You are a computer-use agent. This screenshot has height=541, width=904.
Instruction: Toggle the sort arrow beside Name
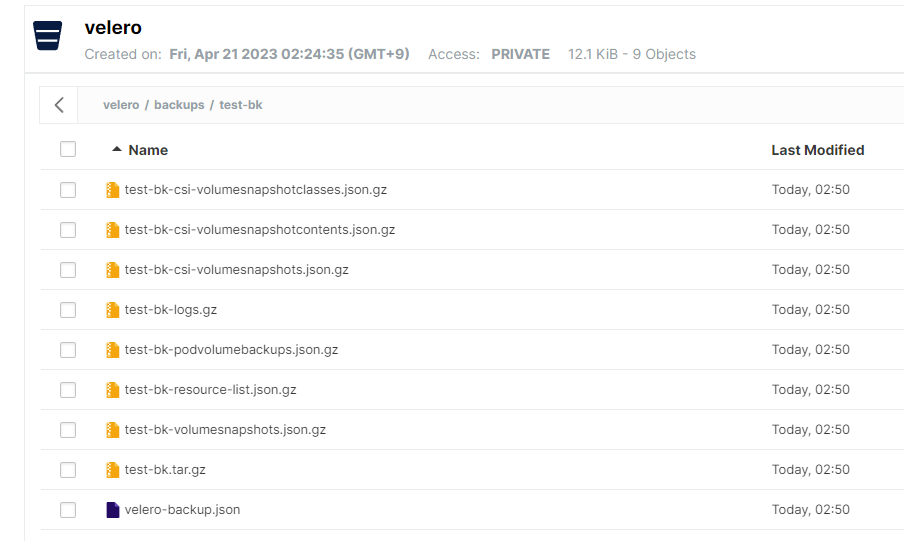click(x=116, y=149)
